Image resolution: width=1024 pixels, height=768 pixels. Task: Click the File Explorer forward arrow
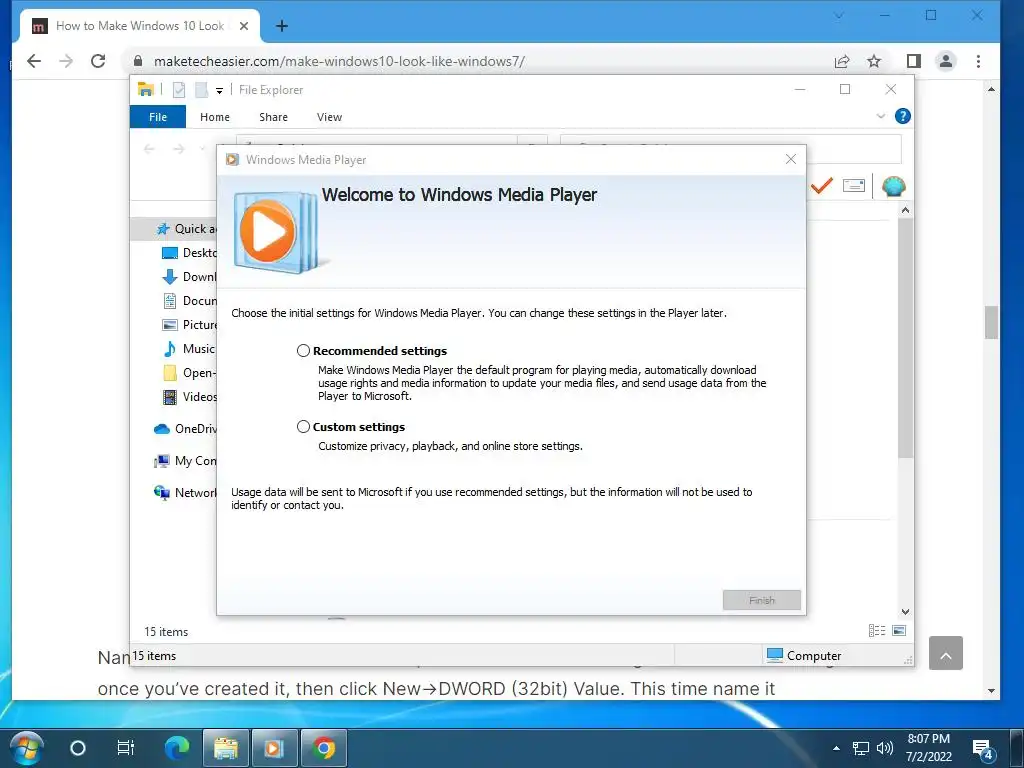click(x=178, y=149)
